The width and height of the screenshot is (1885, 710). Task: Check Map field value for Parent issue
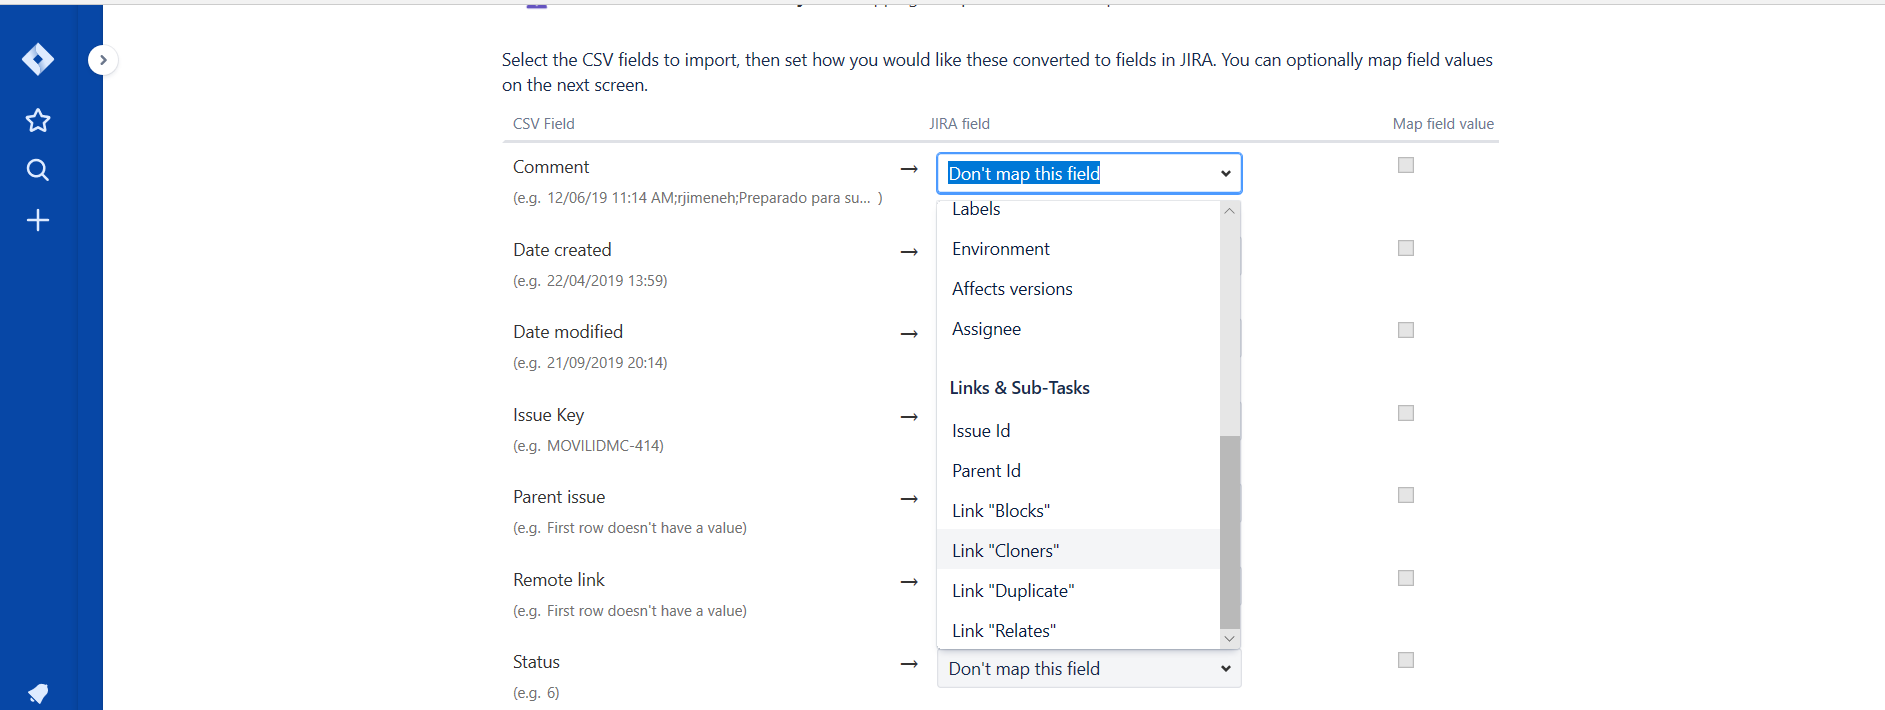click(1406, 495)
